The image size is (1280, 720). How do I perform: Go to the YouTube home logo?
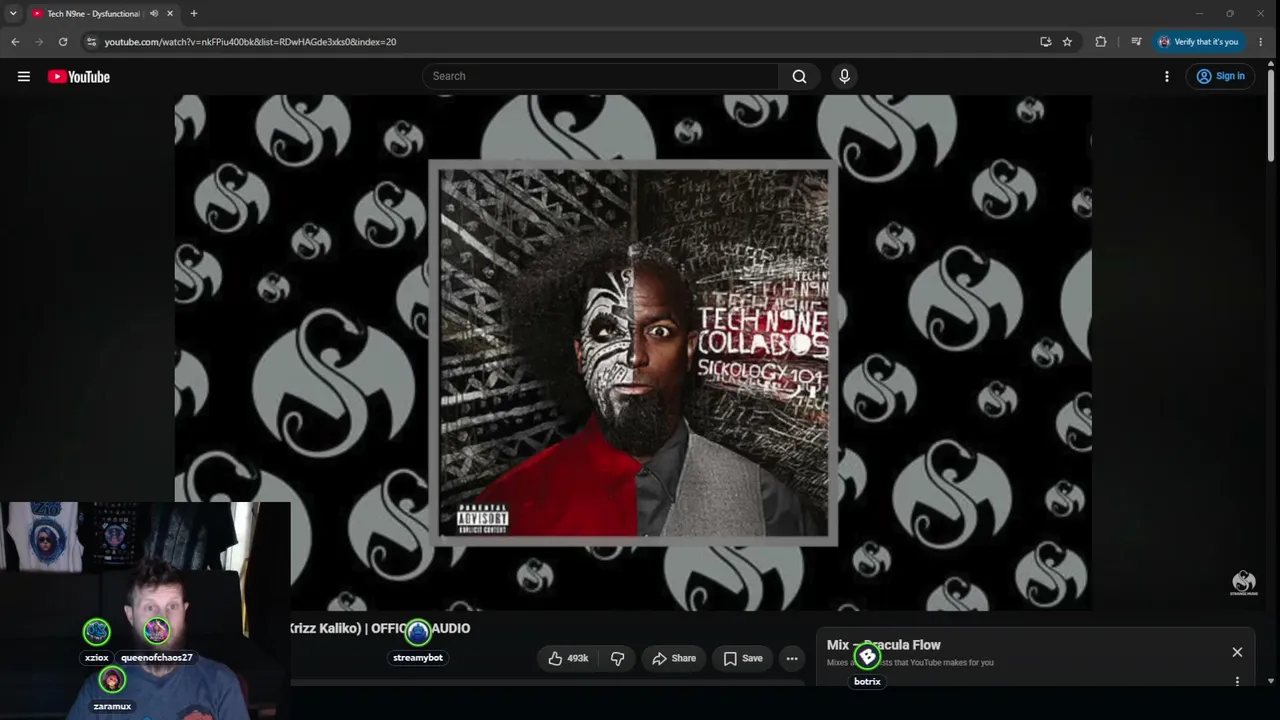click(78, 77)
